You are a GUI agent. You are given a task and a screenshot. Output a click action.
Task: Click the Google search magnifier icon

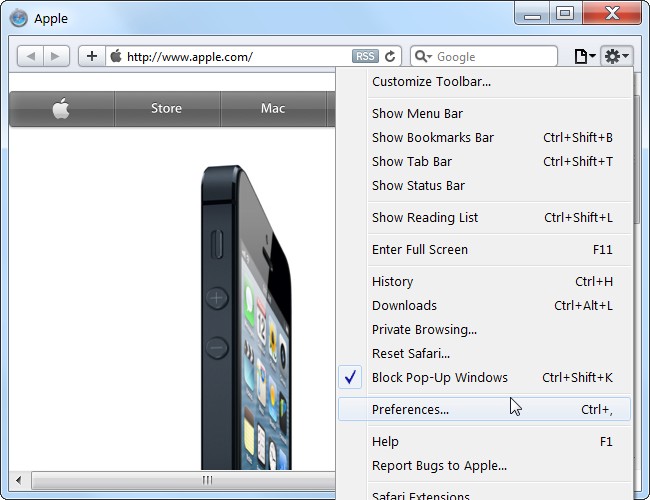point(423,56)
